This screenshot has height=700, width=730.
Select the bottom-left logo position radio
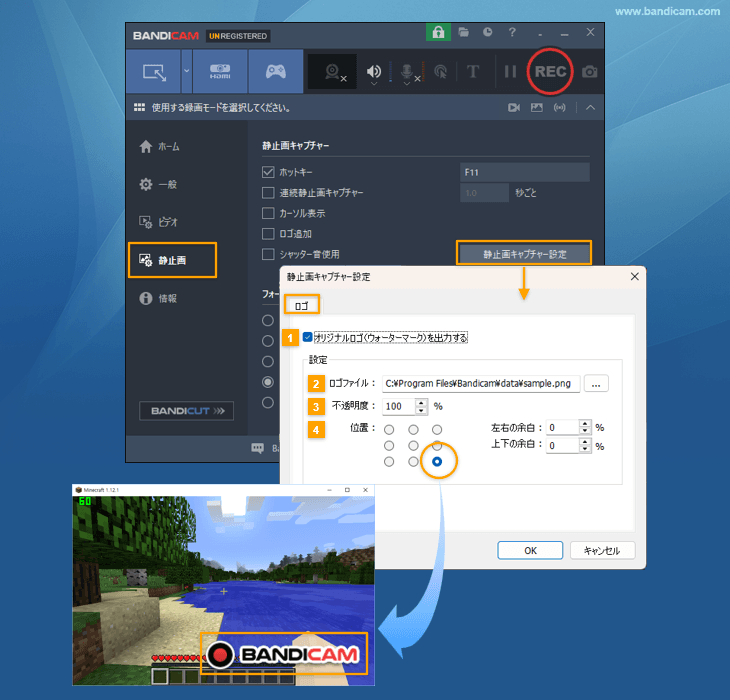[x=389, y=462]
